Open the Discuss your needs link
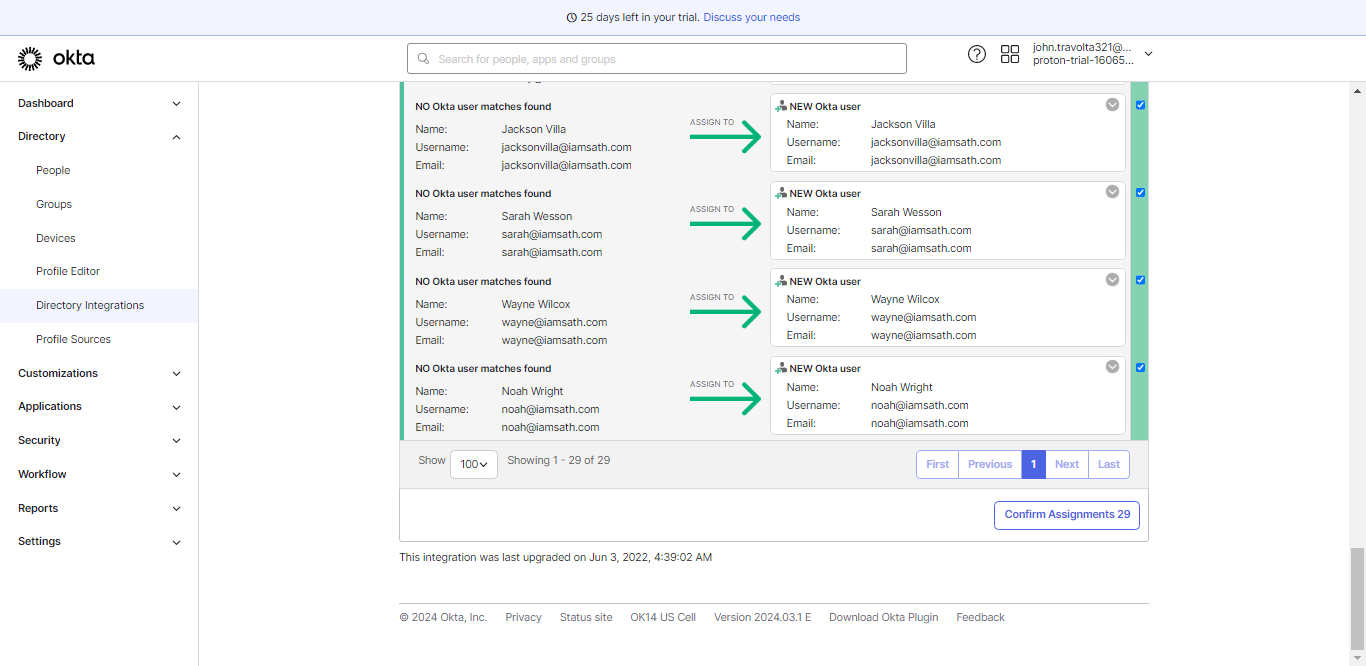The height and width of the screenshot is (666, 1366). (751, 17)
